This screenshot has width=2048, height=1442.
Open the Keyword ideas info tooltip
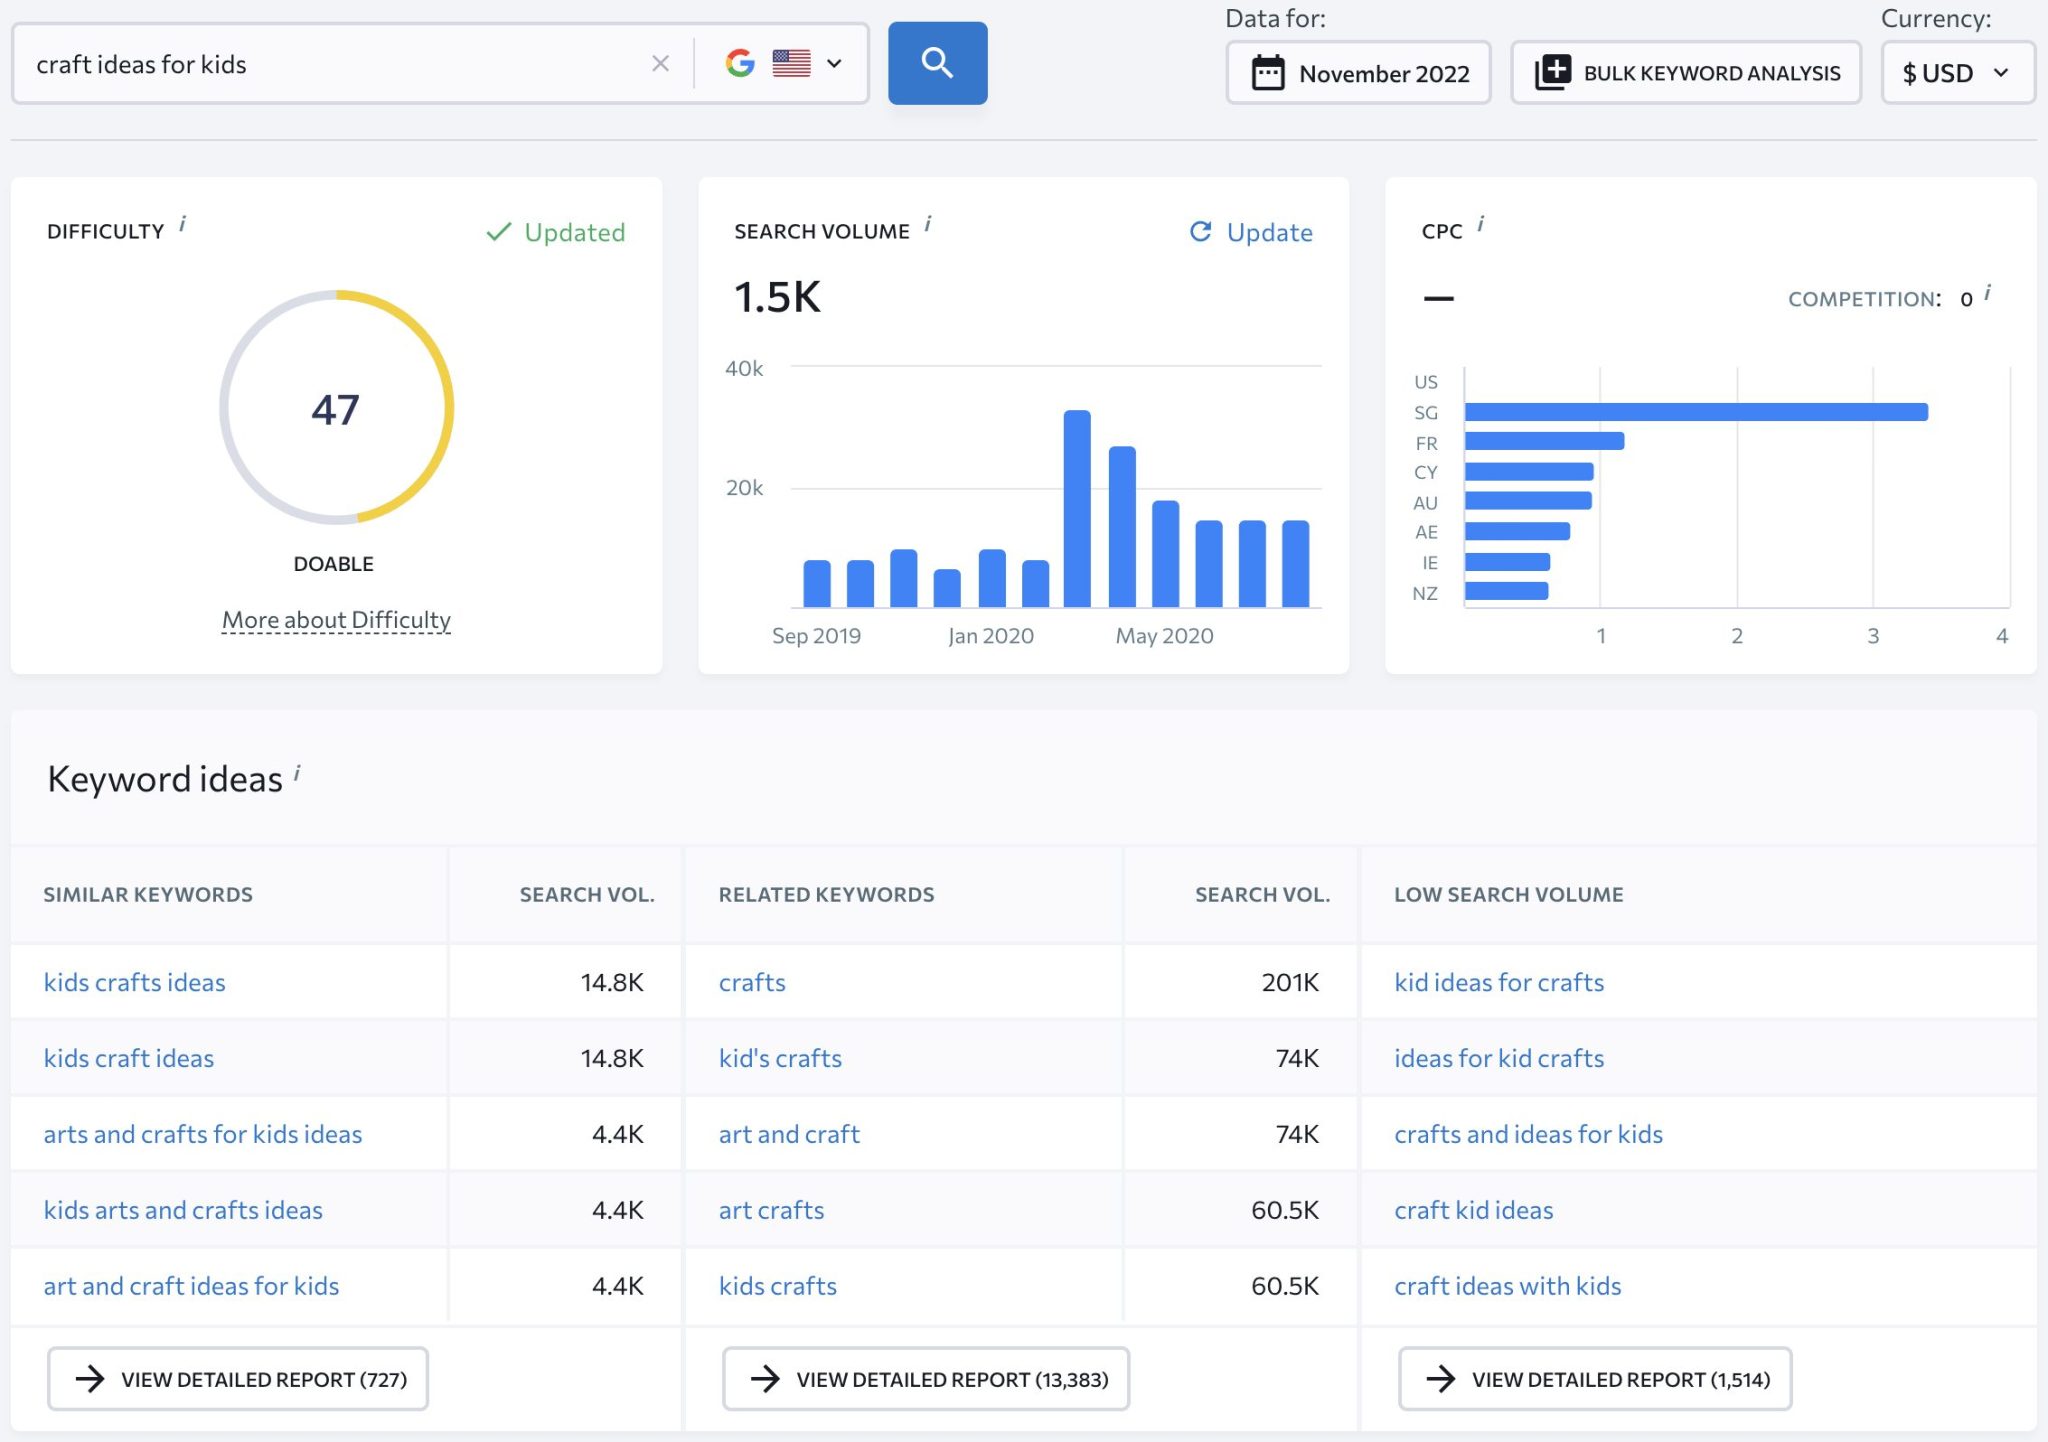pos(297,772)
